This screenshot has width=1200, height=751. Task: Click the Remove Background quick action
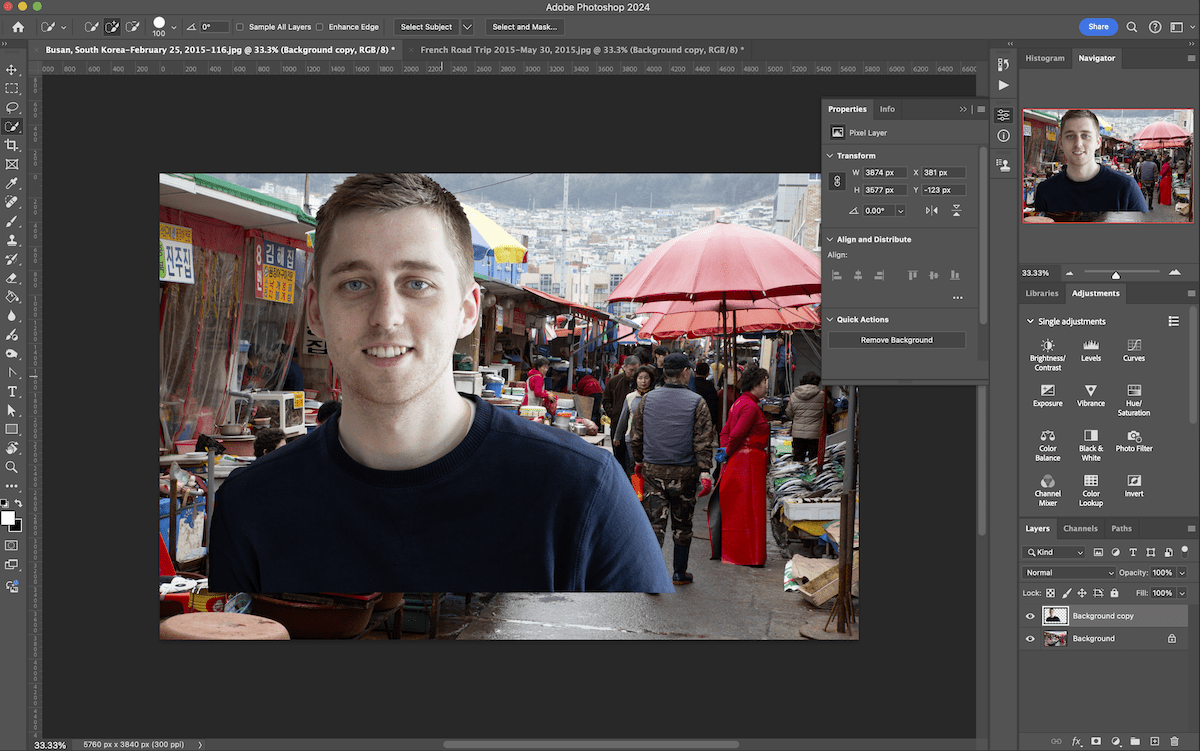pos(895,340)
